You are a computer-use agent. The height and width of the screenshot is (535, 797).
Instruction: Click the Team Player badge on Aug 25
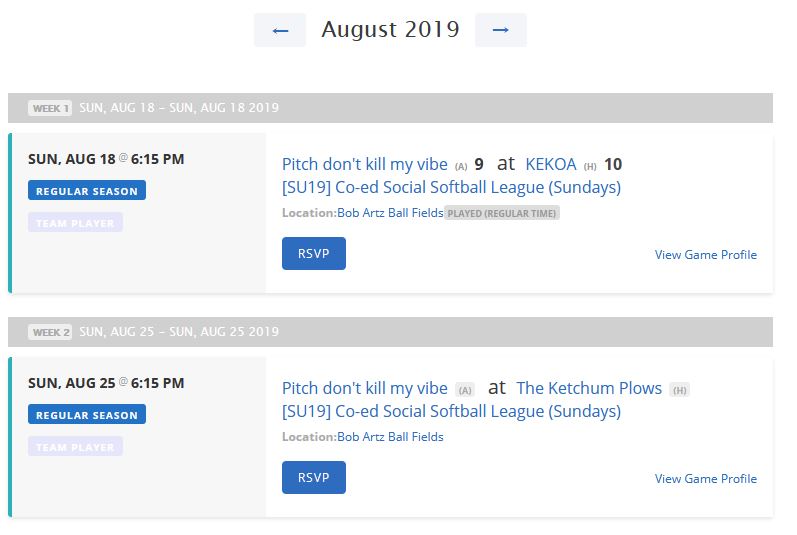[75, 447]
